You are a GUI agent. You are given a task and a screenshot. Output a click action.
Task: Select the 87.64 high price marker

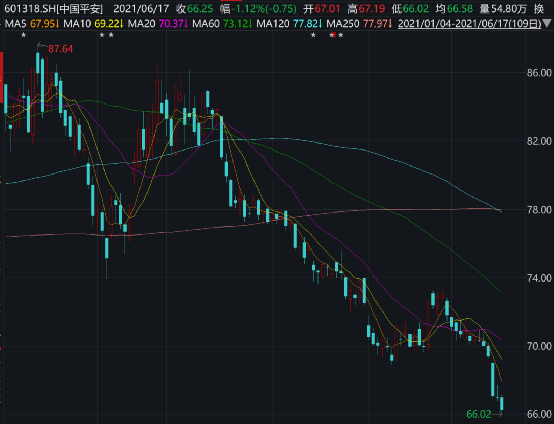coord(60,49)
